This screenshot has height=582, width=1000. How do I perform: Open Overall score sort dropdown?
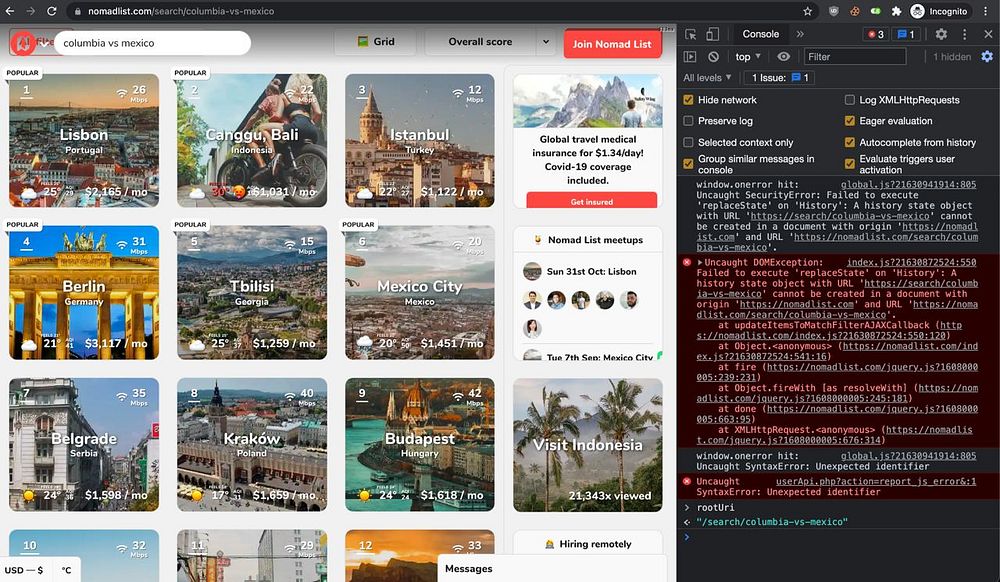click(480, 41)
